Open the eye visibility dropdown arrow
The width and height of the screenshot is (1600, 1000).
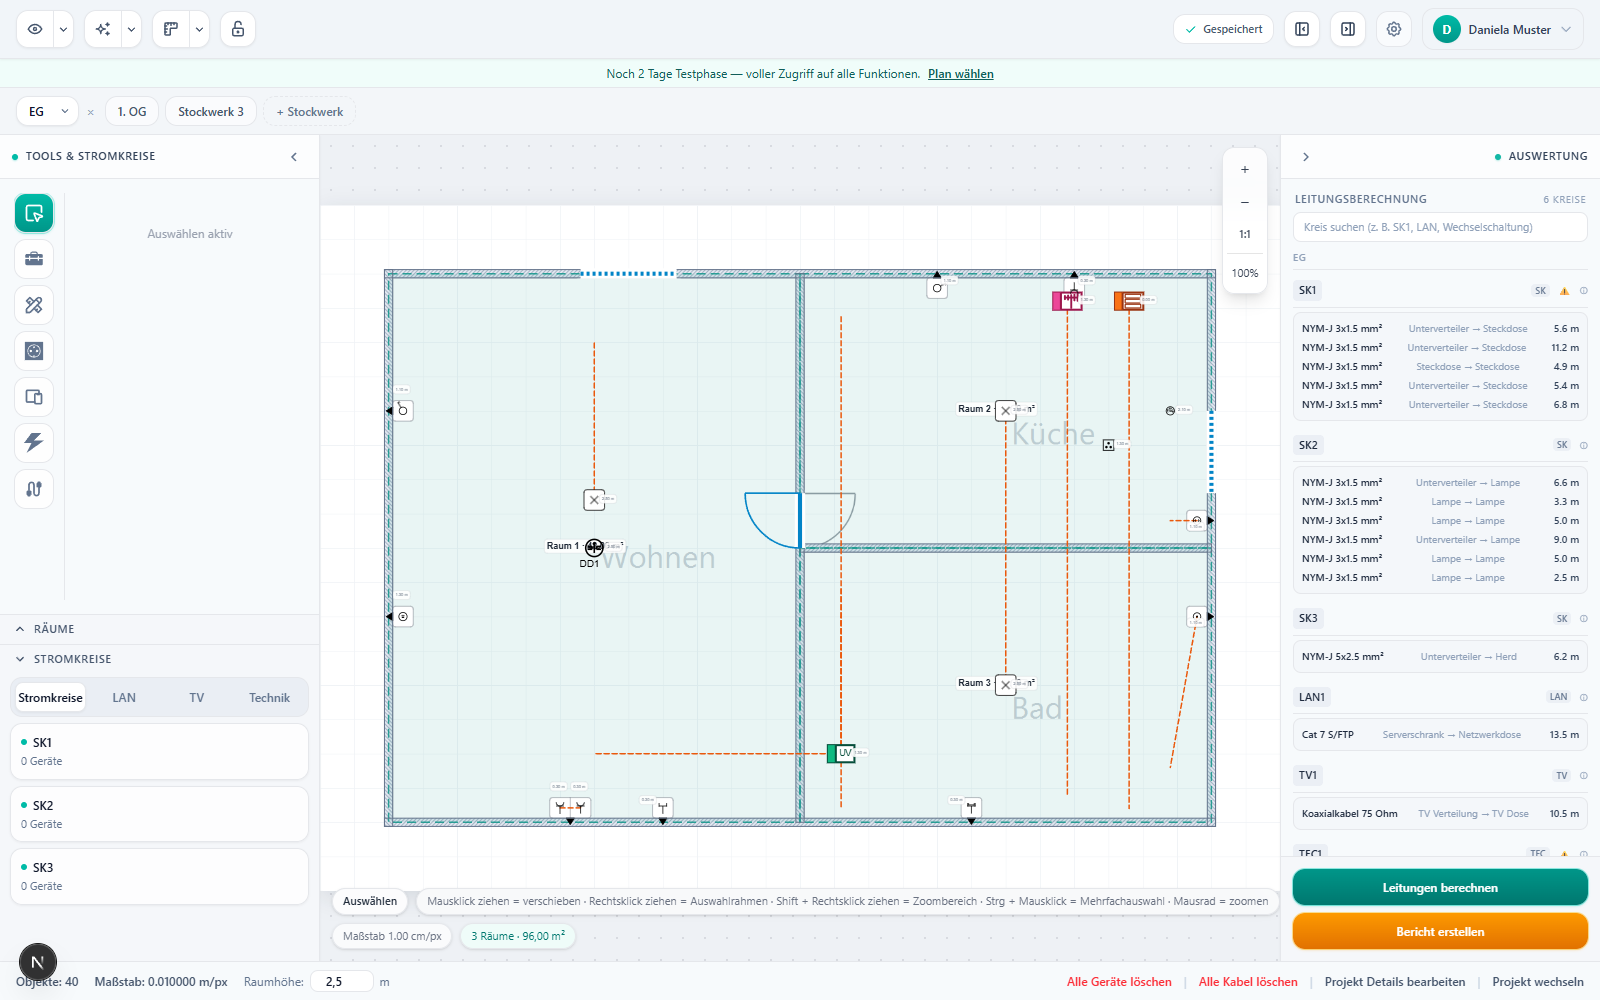point(63,29)
